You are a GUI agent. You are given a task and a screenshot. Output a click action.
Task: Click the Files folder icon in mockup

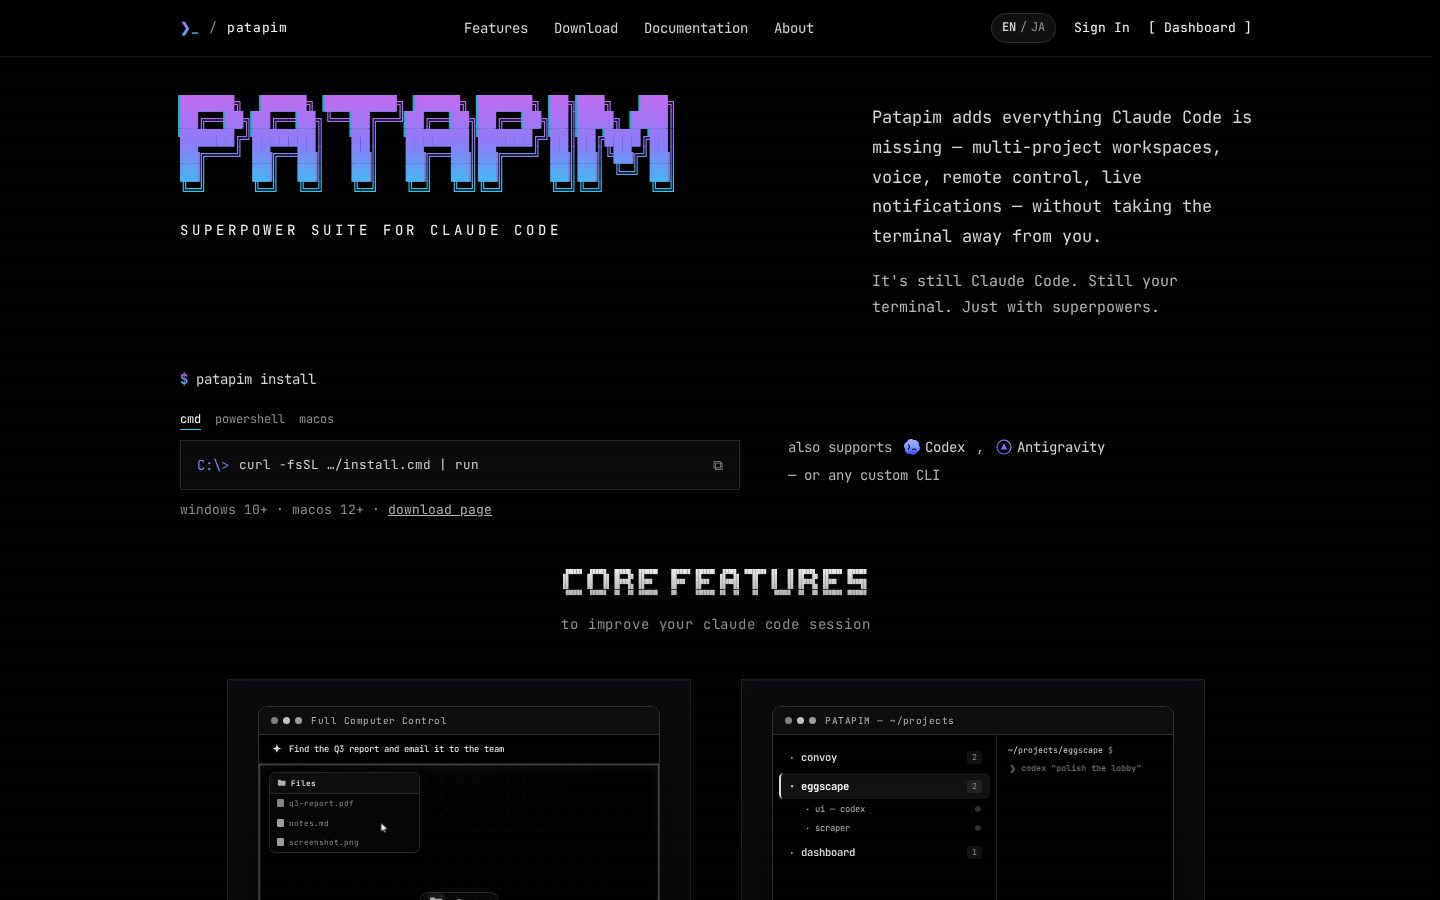coord(282,783)
